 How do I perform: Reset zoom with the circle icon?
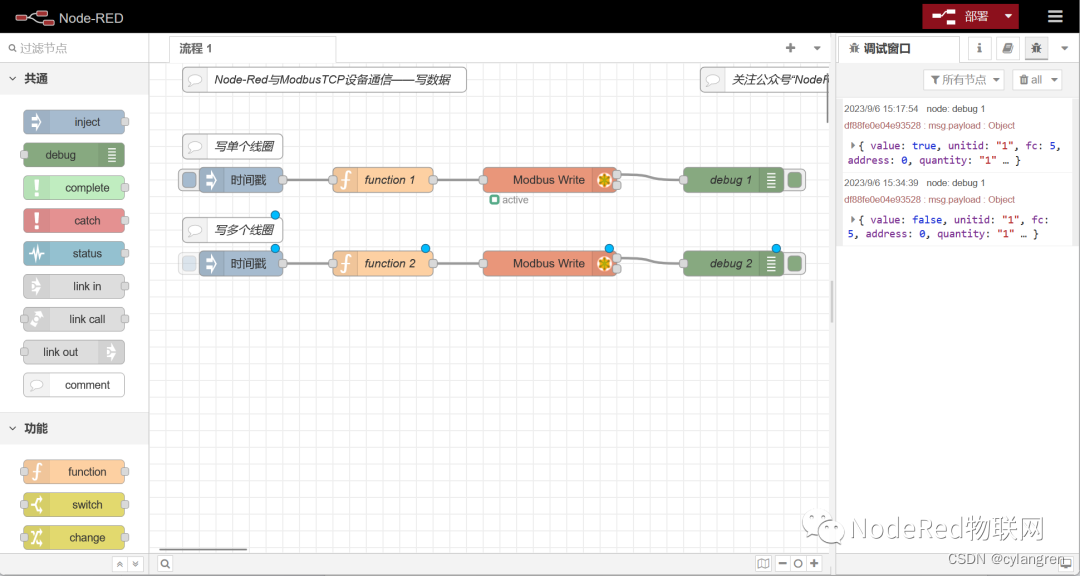pyautogui.click(x=798, y=563)
